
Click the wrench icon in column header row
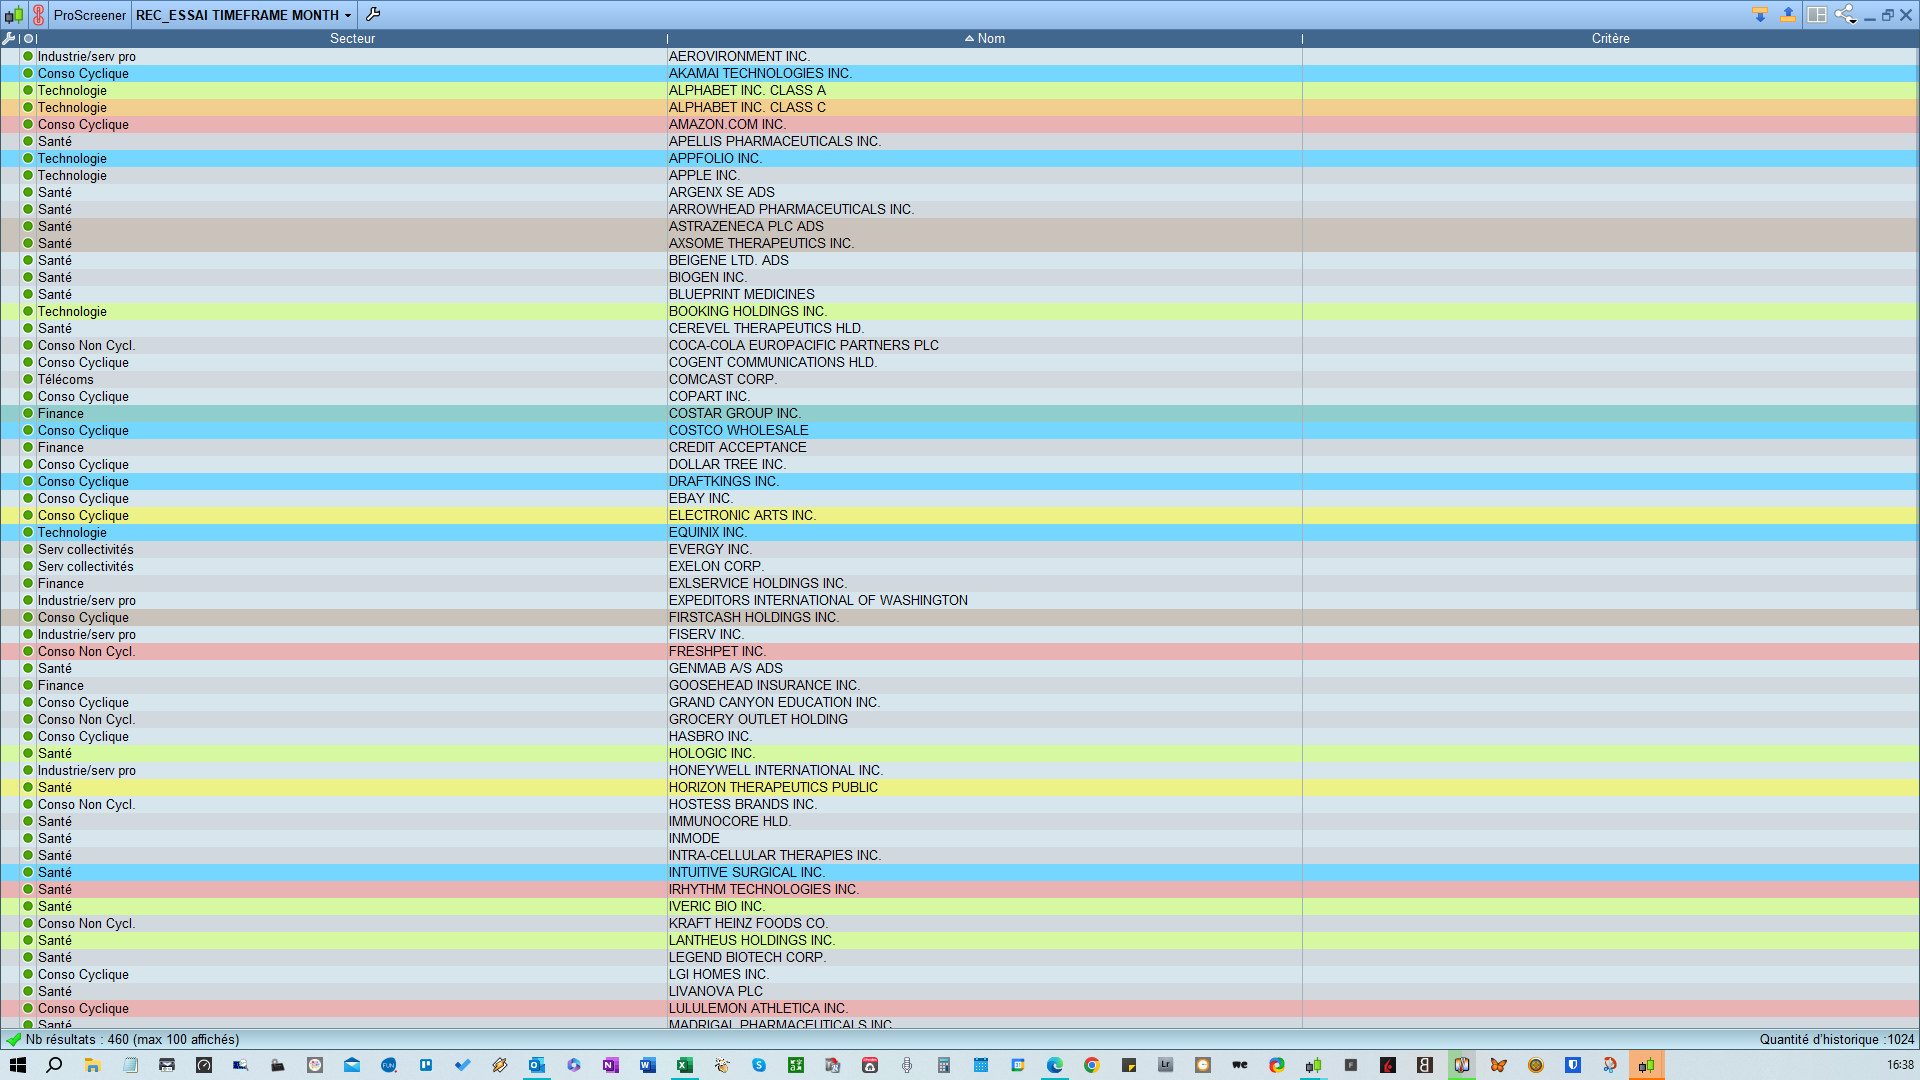click(9, 38)
